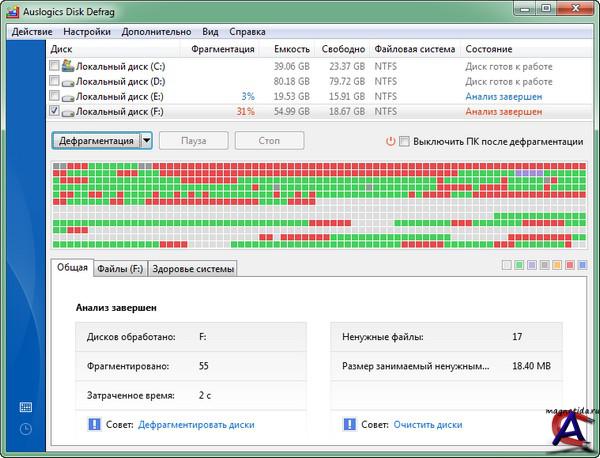Image resolution: width=600 pixels, height=458 pixels.
Task: Click the info icon next to Дефрагментировать диски
Action: 94,425
